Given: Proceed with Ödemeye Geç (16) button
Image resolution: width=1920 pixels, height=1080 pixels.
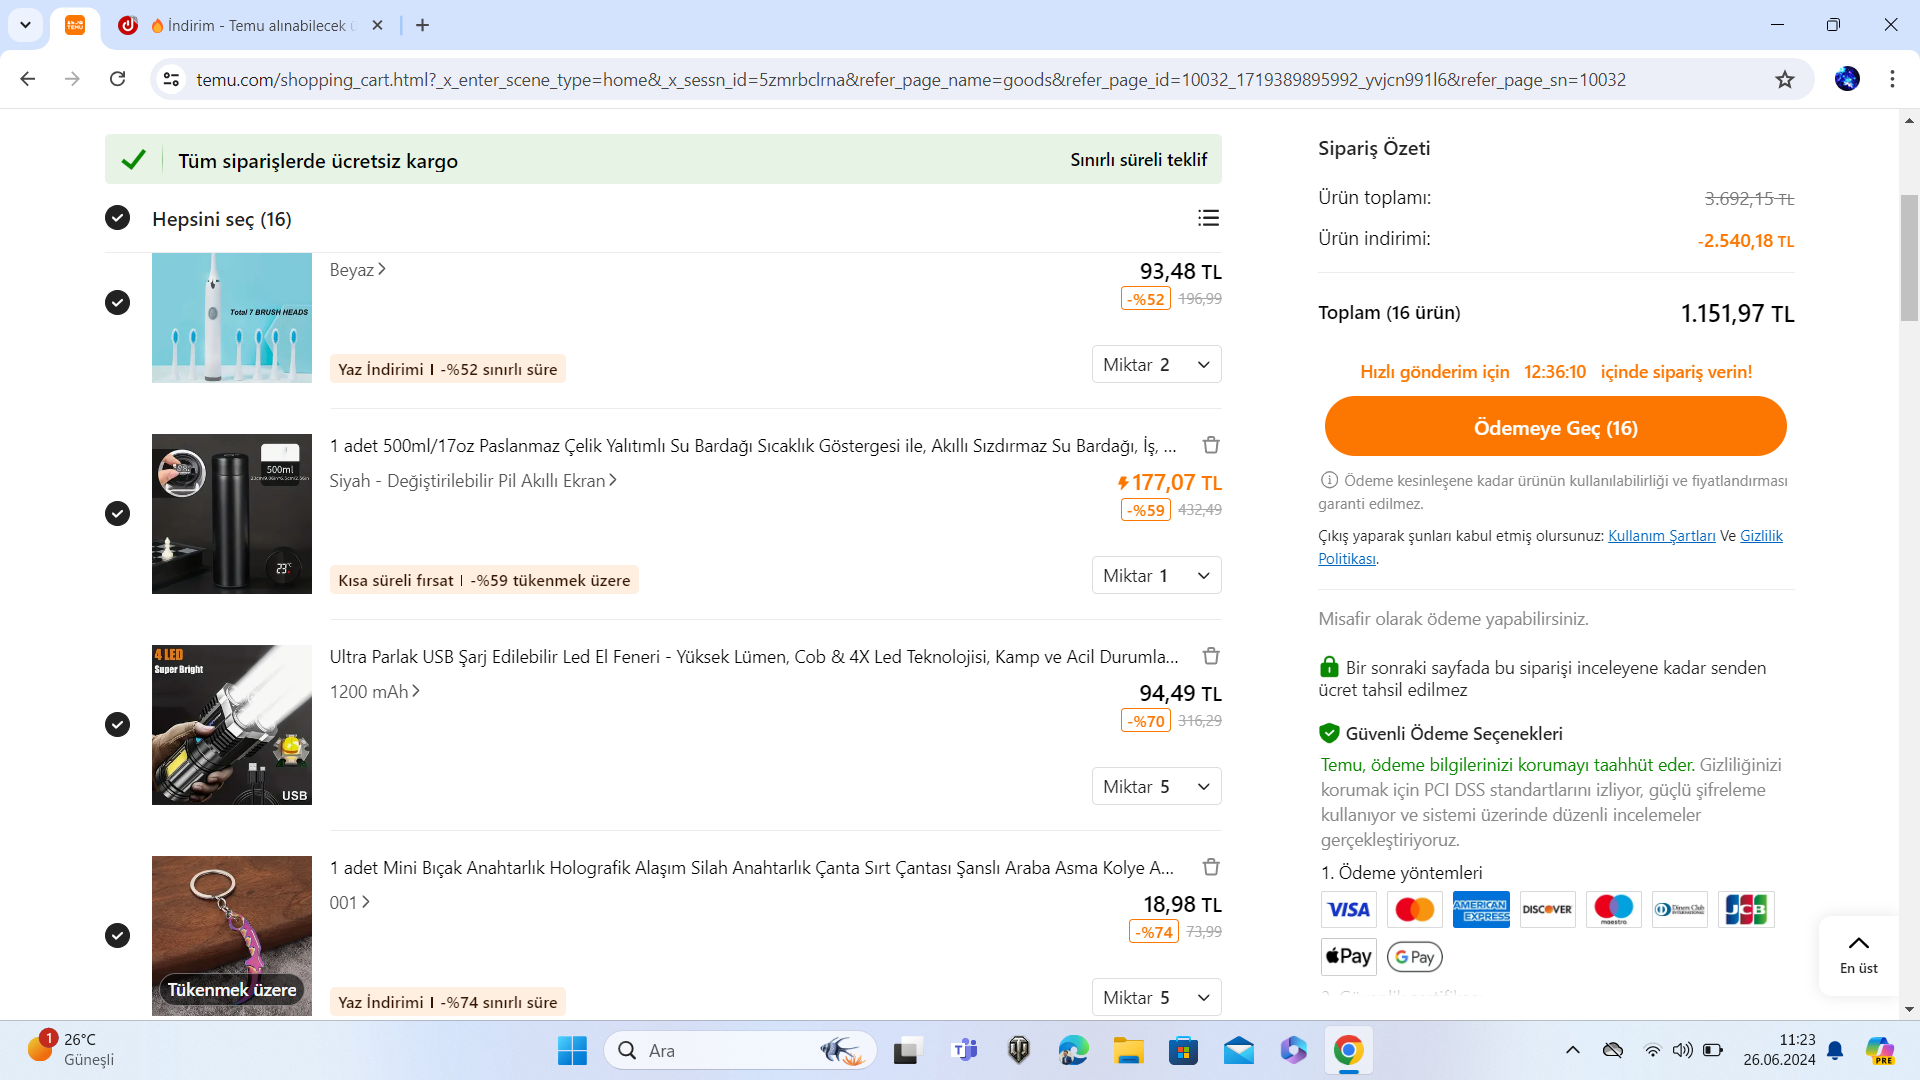Looking at the screenshot, I should tap(1555, 427).
